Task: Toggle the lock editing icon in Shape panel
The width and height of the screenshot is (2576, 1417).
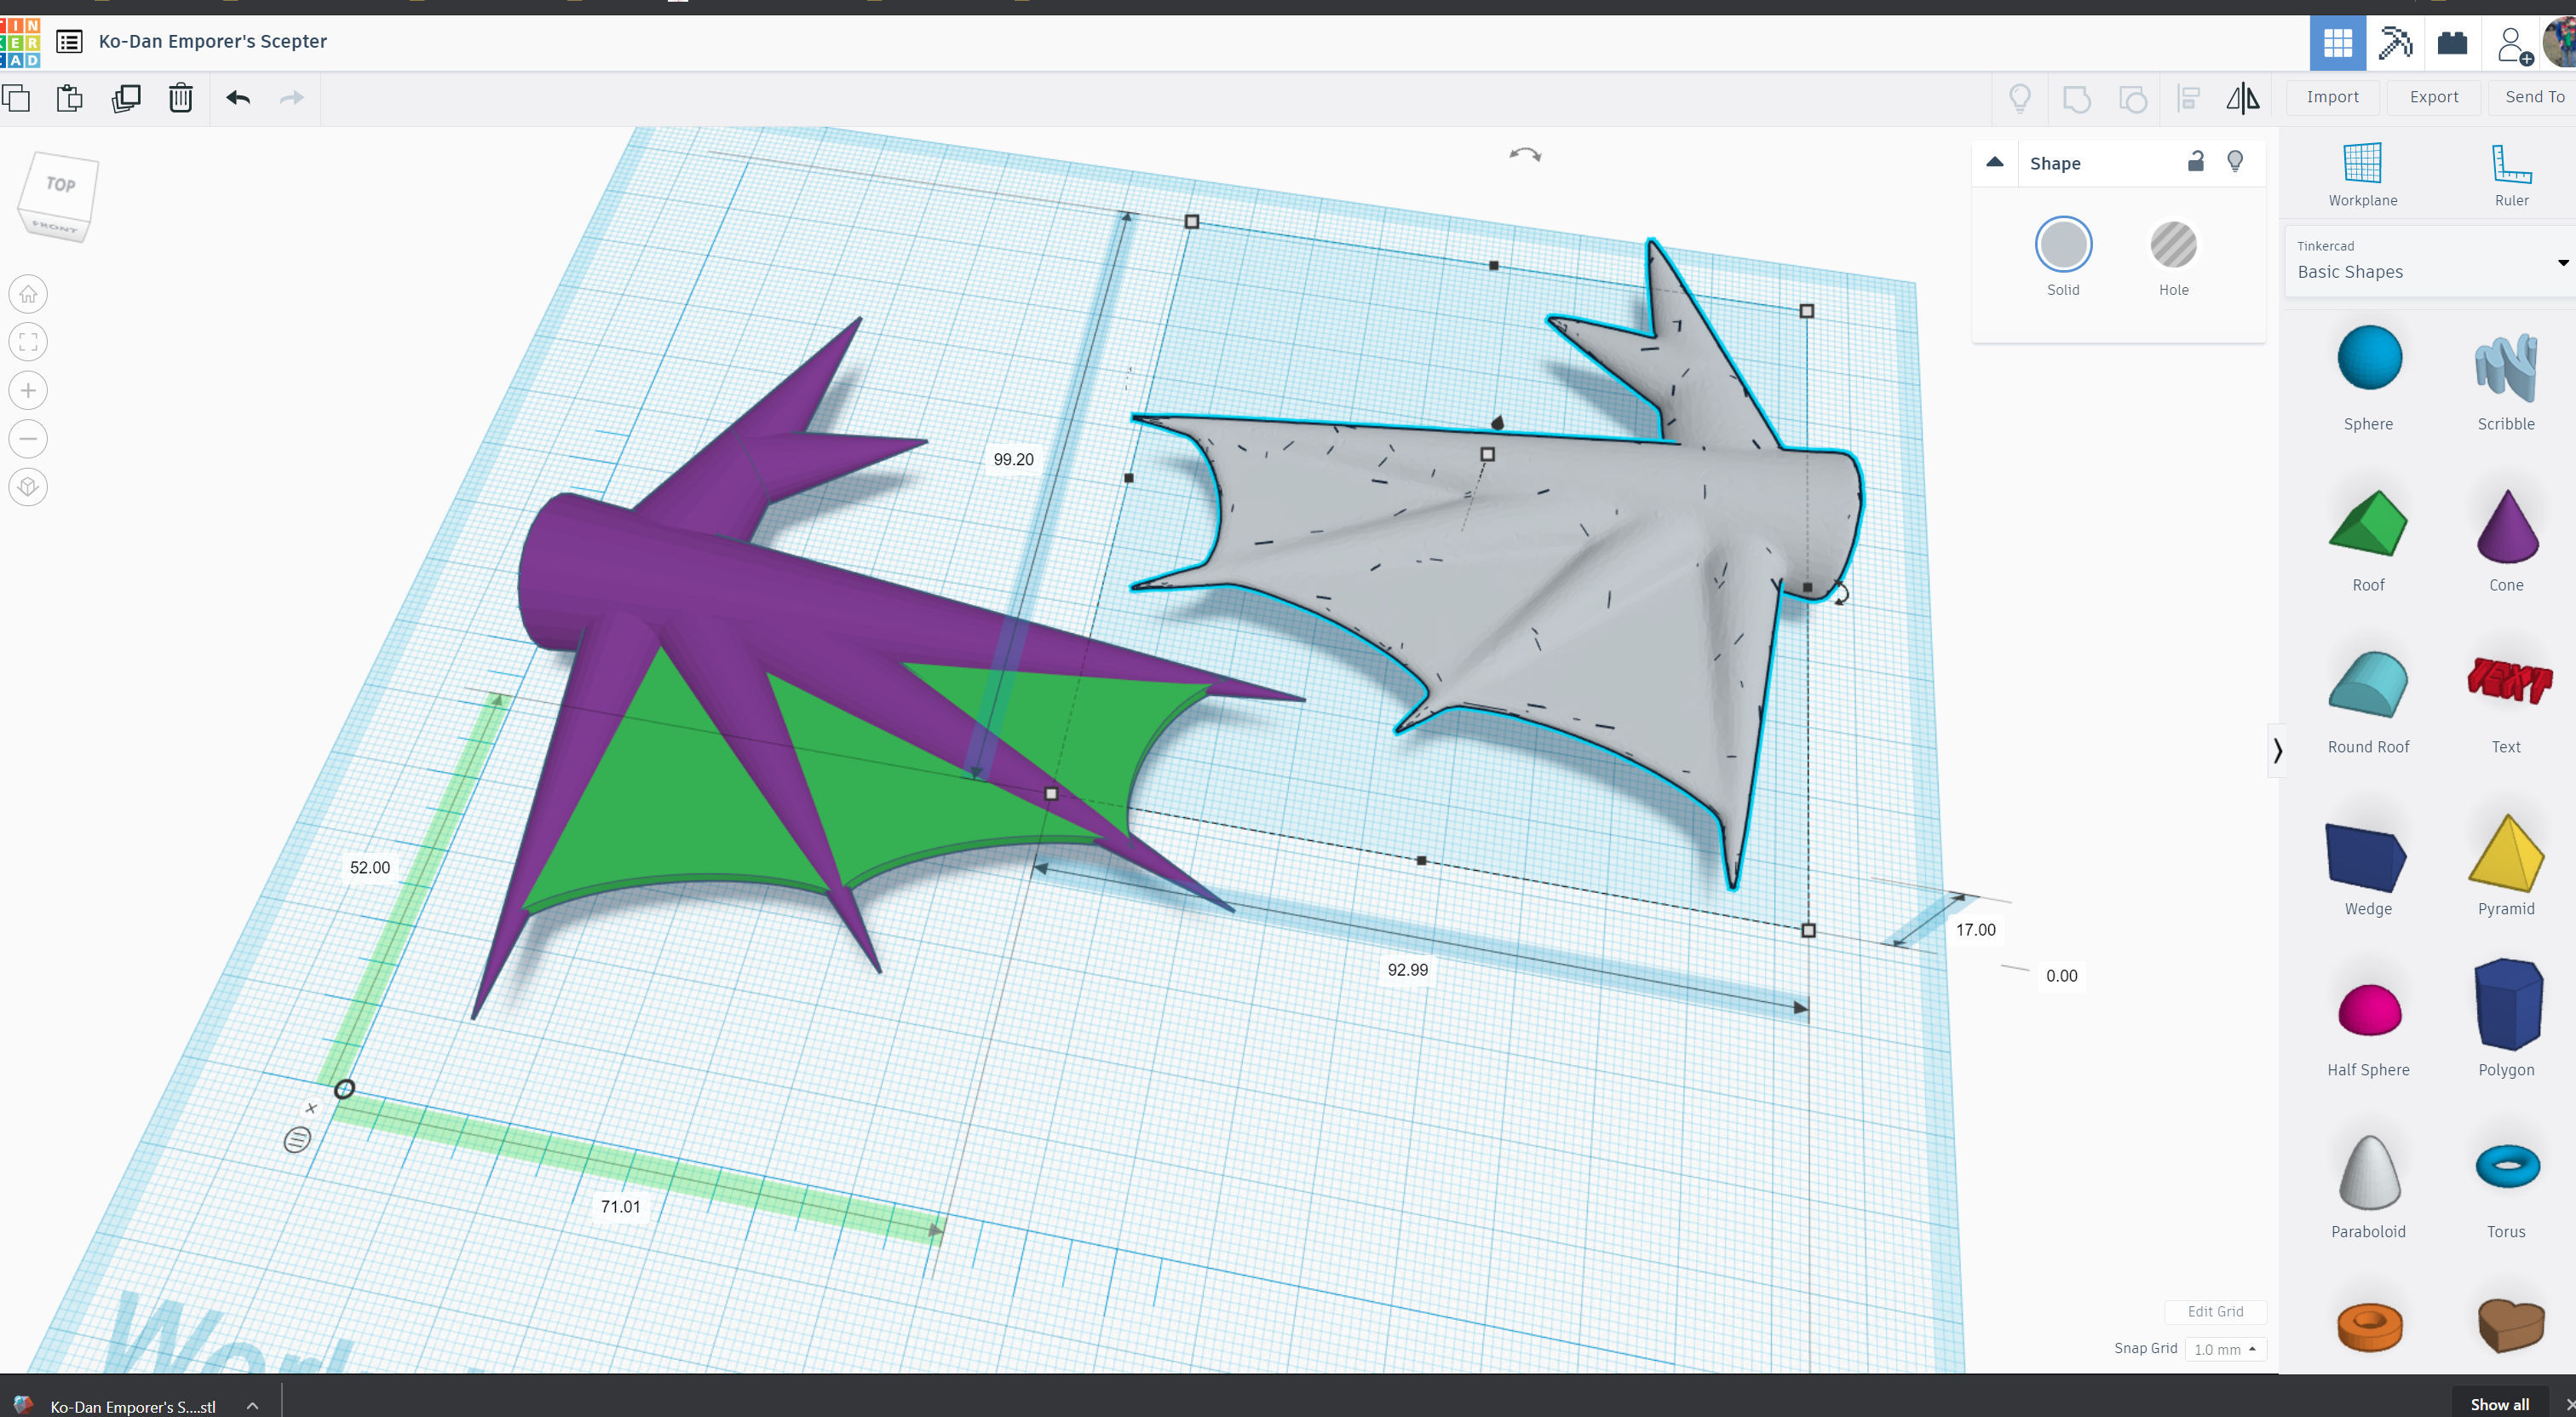Action: click(2196, 161)
